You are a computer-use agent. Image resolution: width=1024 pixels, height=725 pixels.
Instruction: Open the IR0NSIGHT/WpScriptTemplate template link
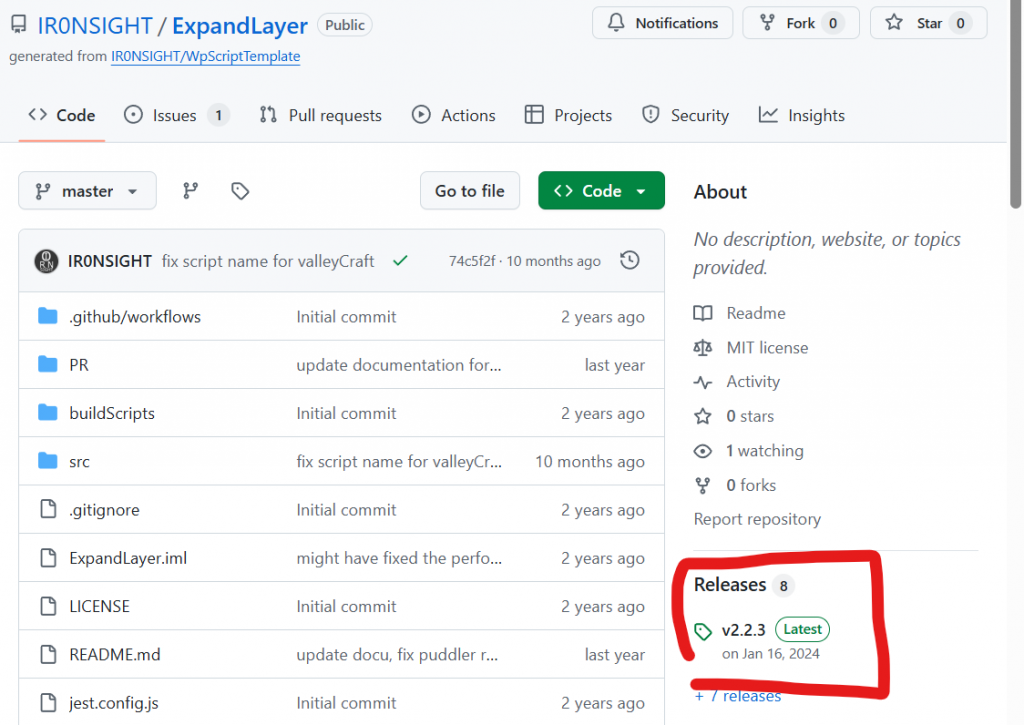205,56
